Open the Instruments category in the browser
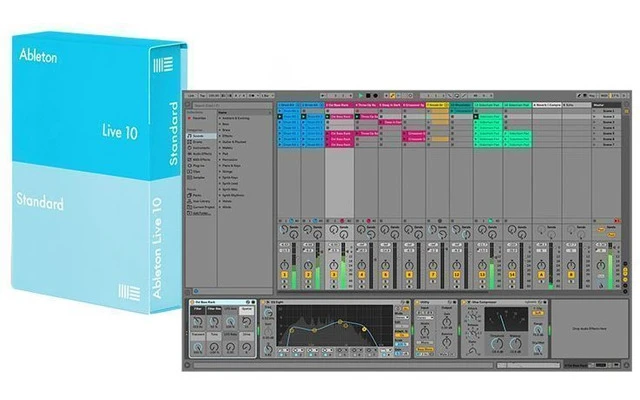 pos(201,148)
